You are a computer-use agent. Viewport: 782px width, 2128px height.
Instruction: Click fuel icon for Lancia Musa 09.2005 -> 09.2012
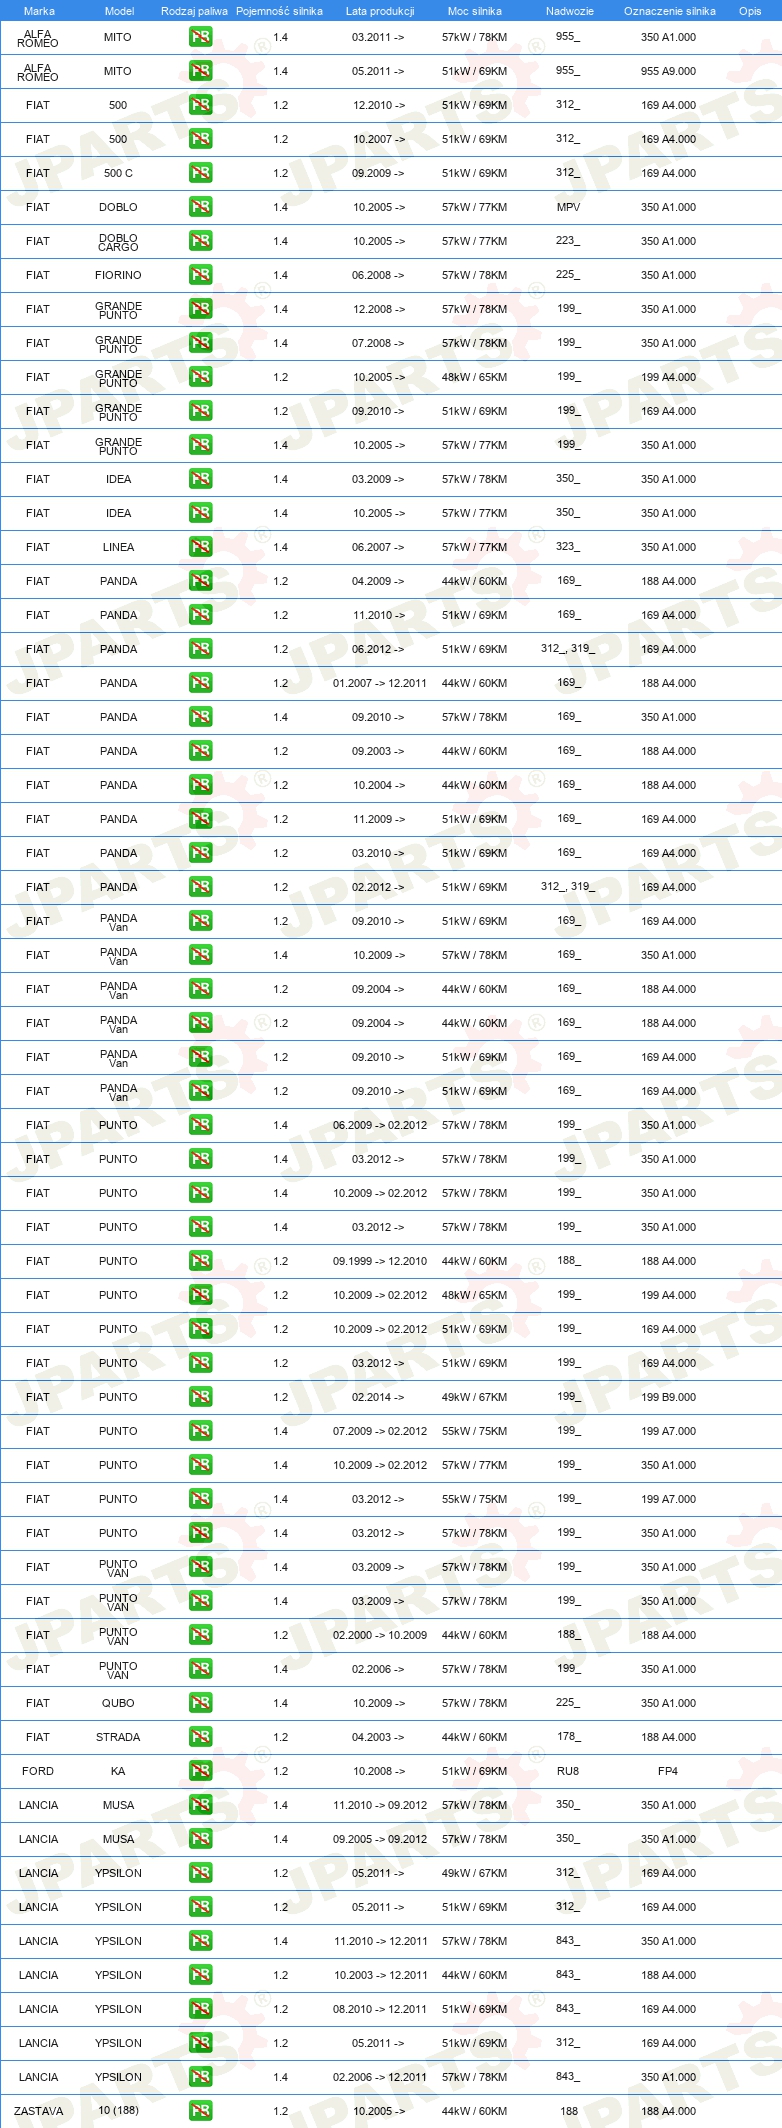click(200, 1839)
